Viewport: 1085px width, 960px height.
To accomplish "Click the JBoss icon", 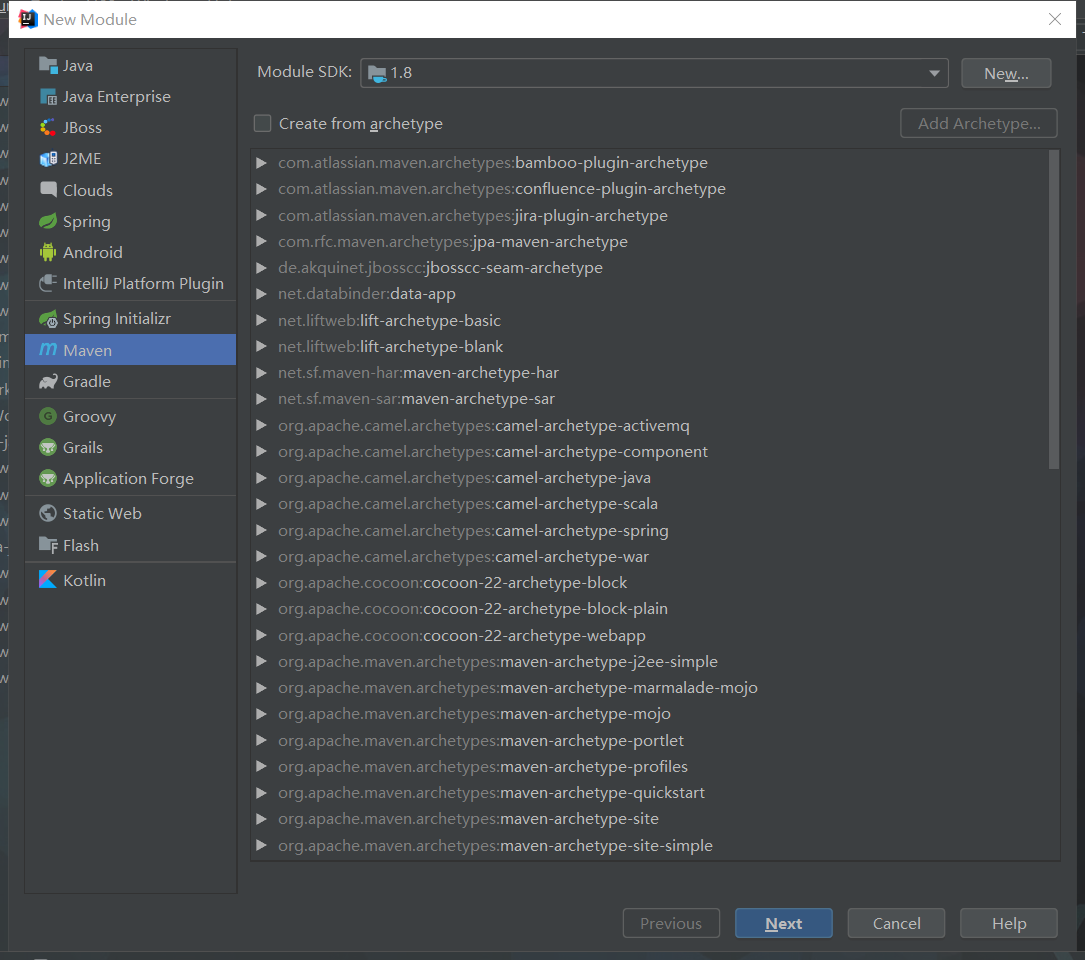I will point(48,128).
